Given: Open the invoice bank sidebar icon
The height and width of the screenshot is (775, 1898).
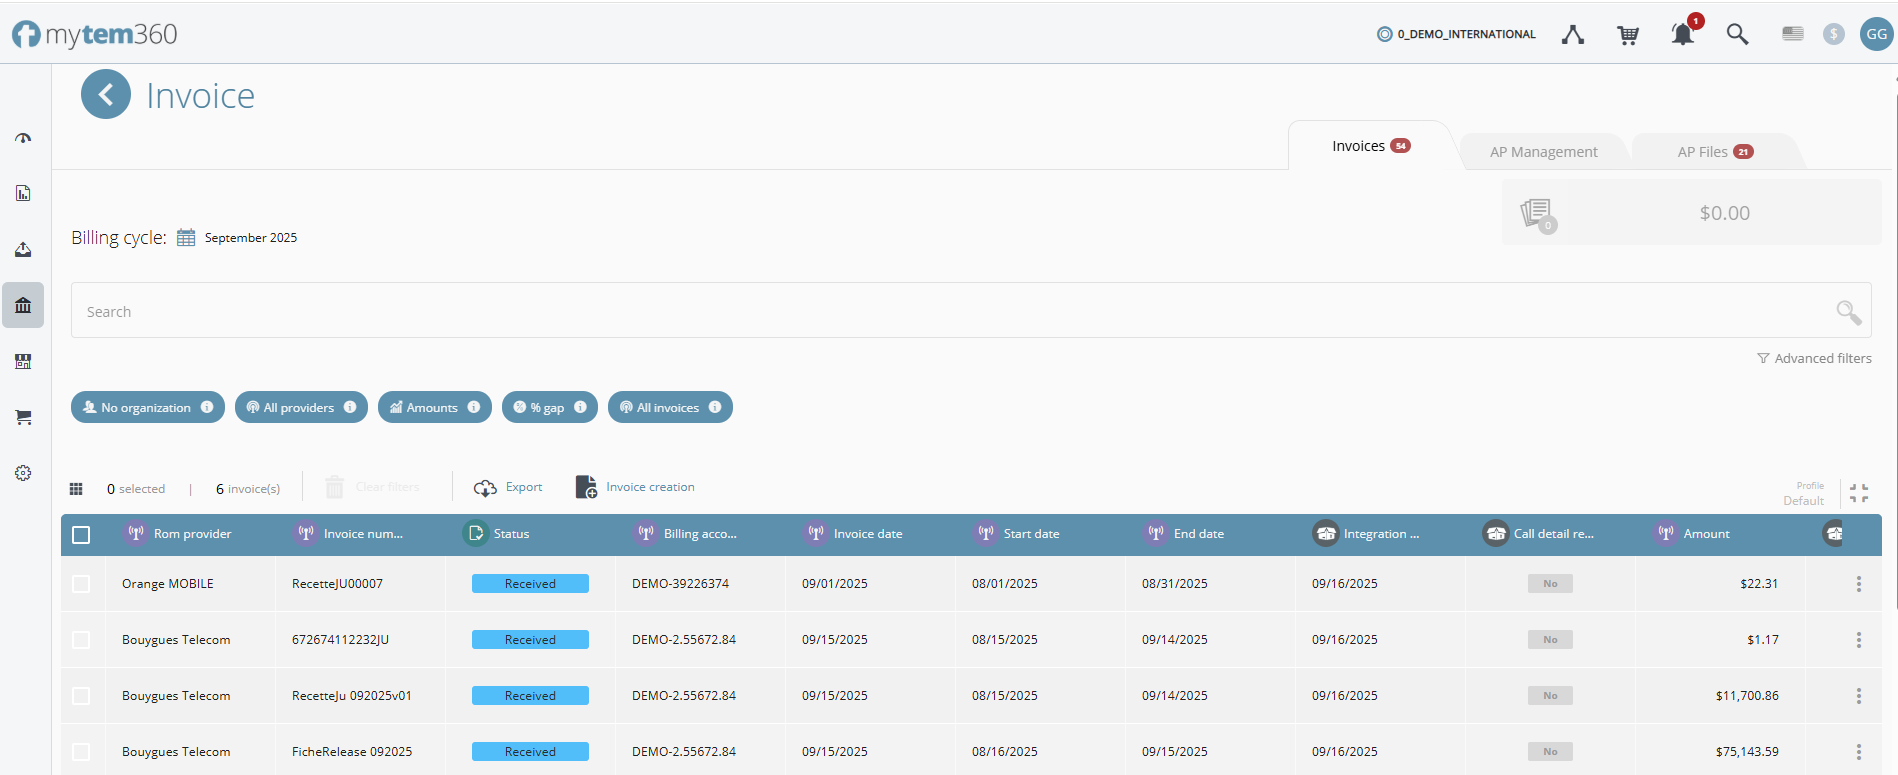Looking at the screenshot, I should pos(23,305).
